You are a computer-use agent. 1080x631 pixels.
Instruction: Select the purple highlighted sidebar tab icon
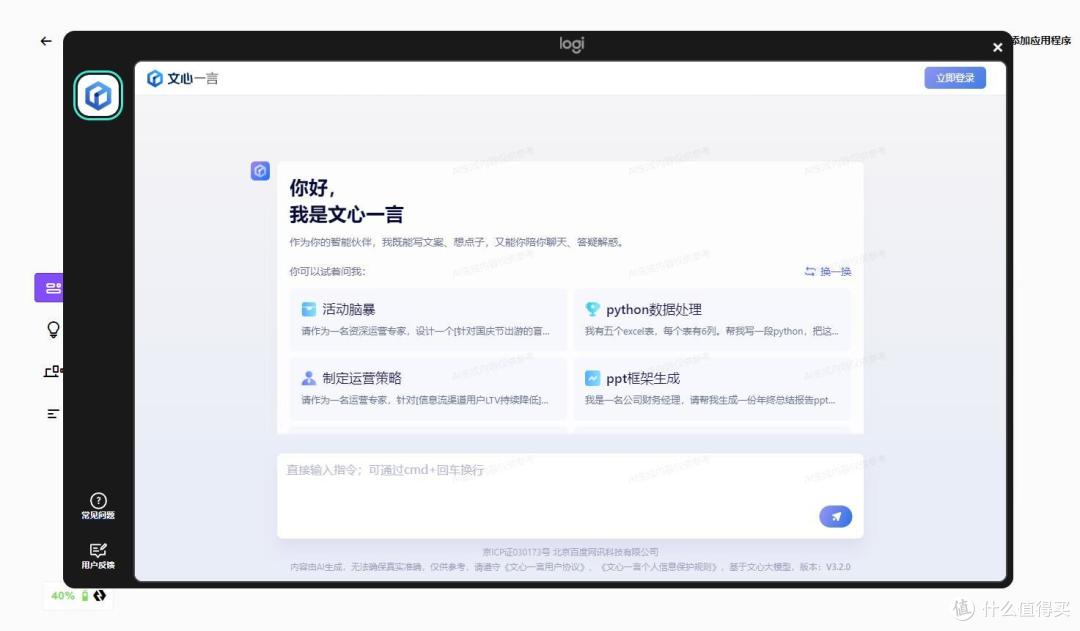click(x=50, y=287)
